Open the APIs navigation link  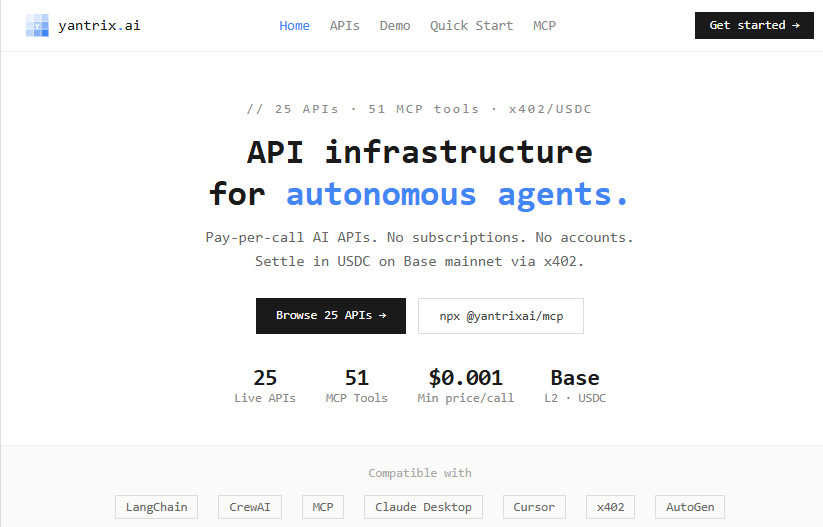345,25
